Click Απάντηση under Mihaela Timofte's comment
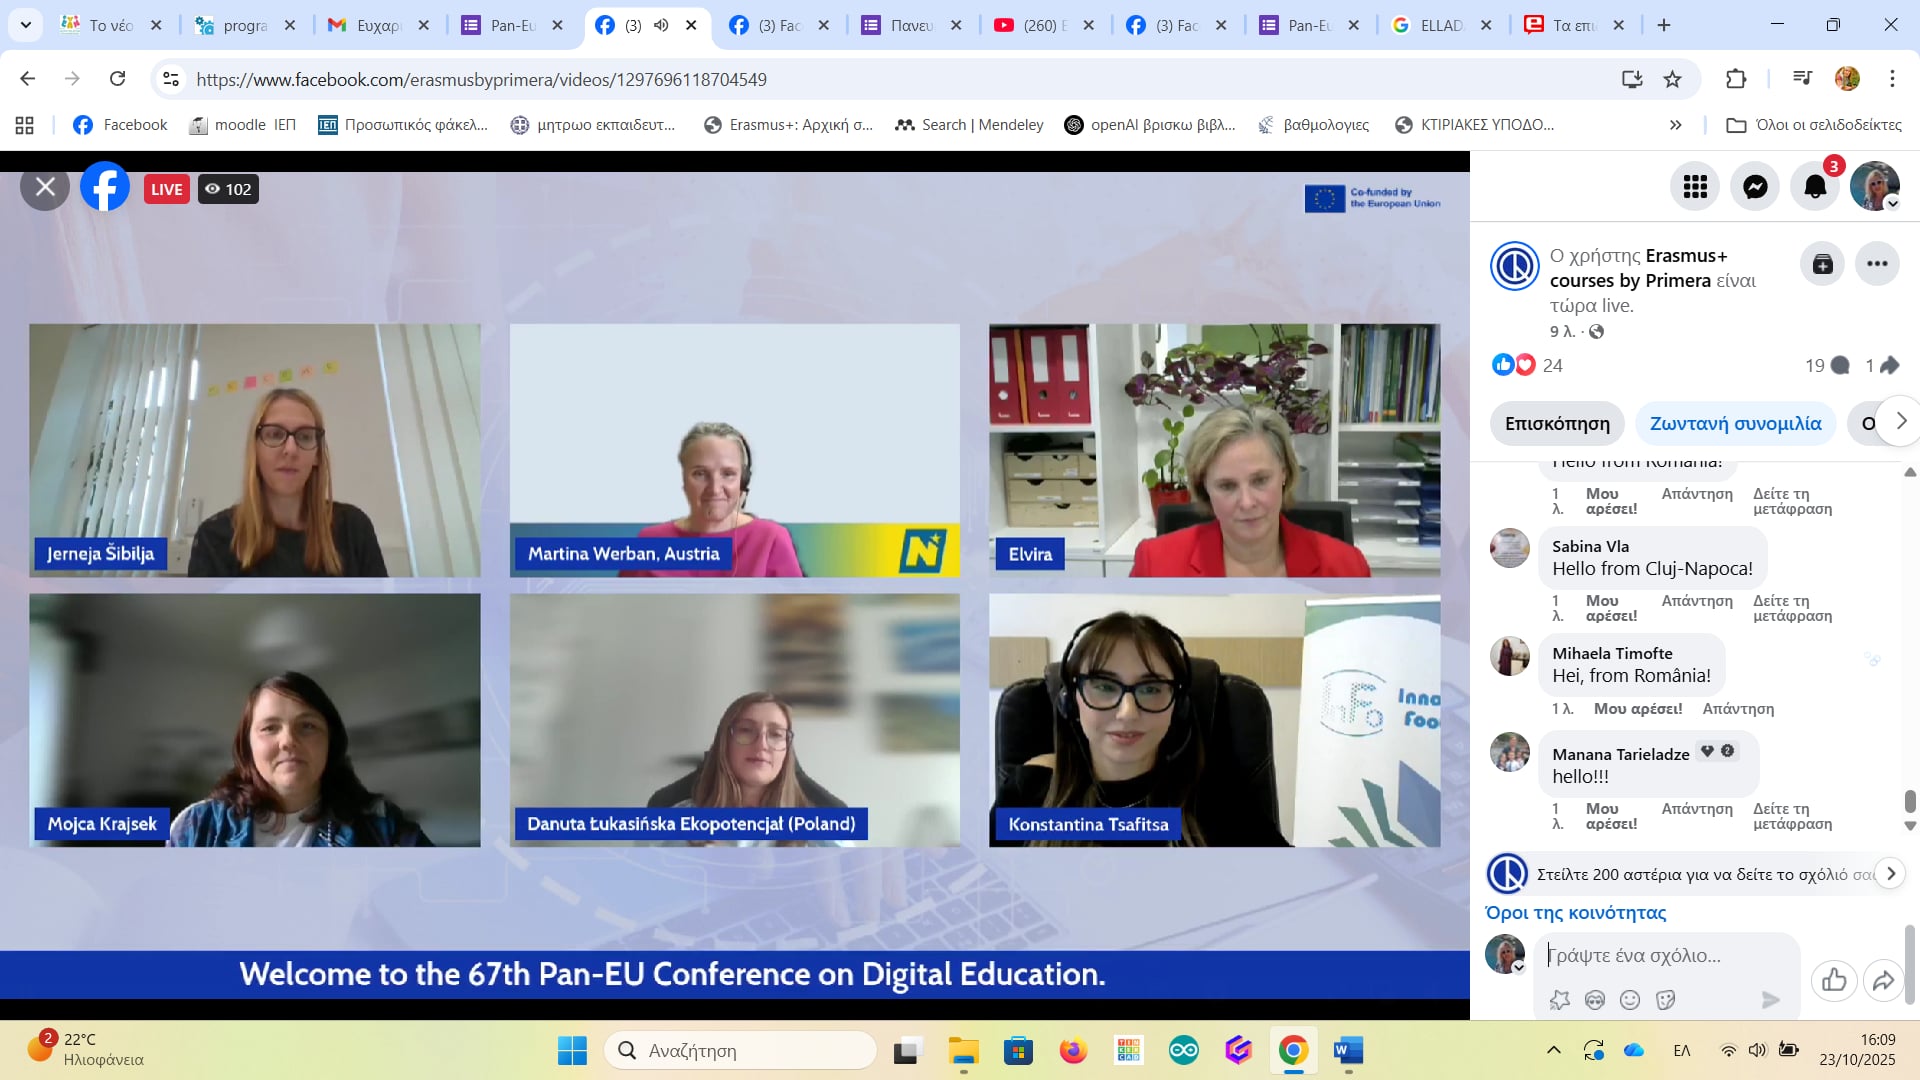The width and height of the screenshot is (1920, 1080). pos(1738,709)
